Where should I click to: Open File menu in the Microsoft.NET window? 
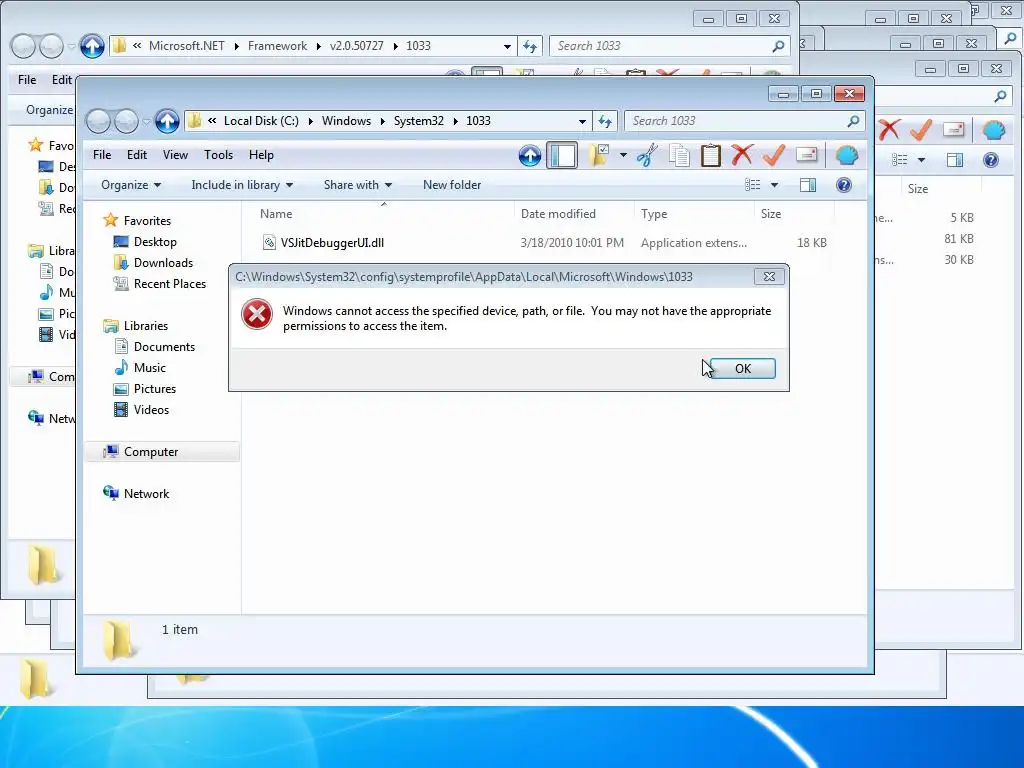27,80
